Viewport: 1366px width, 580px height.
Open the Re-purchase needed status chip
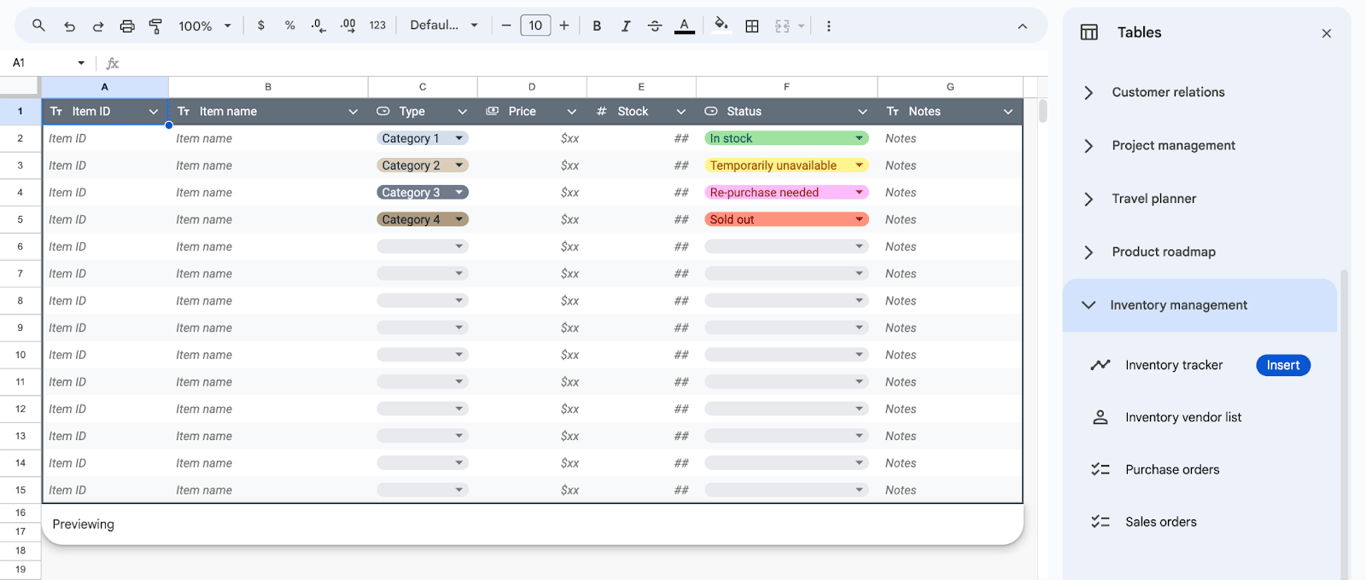(786, 192)
